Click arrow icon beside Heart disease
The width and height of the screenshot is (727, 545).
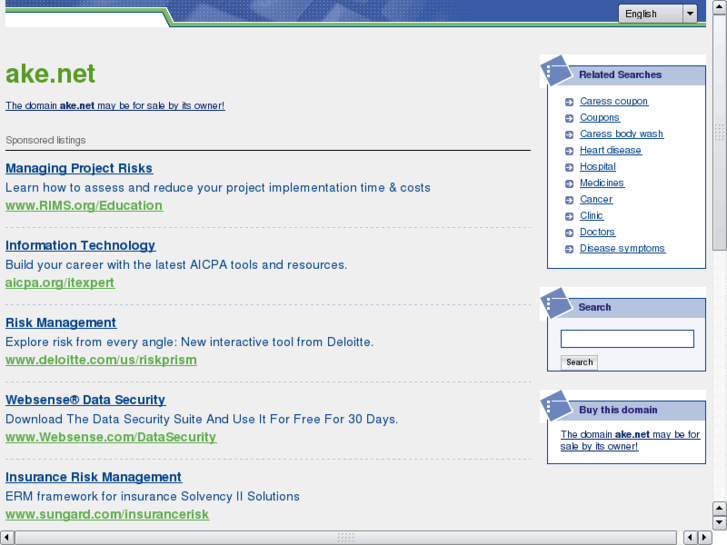[569, 151]
